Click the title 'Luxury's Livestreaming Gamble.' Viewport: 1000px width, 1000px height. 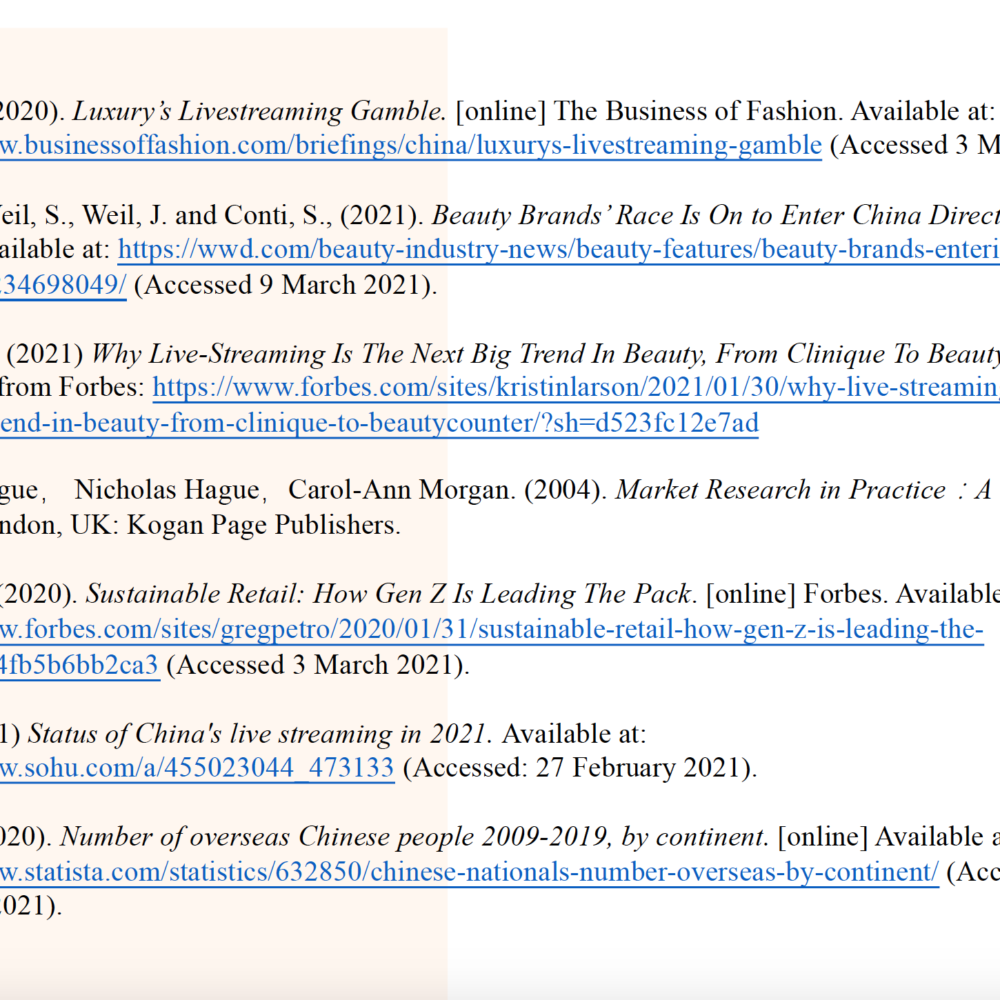pyautogui.click(x=259, y=112)
